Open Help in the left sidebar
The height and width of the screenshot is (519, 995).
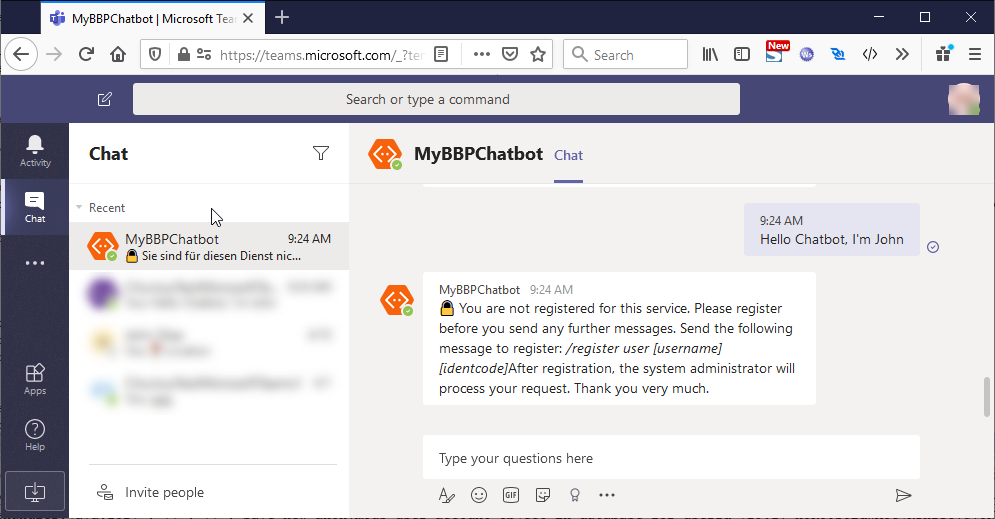coord(35,435)
